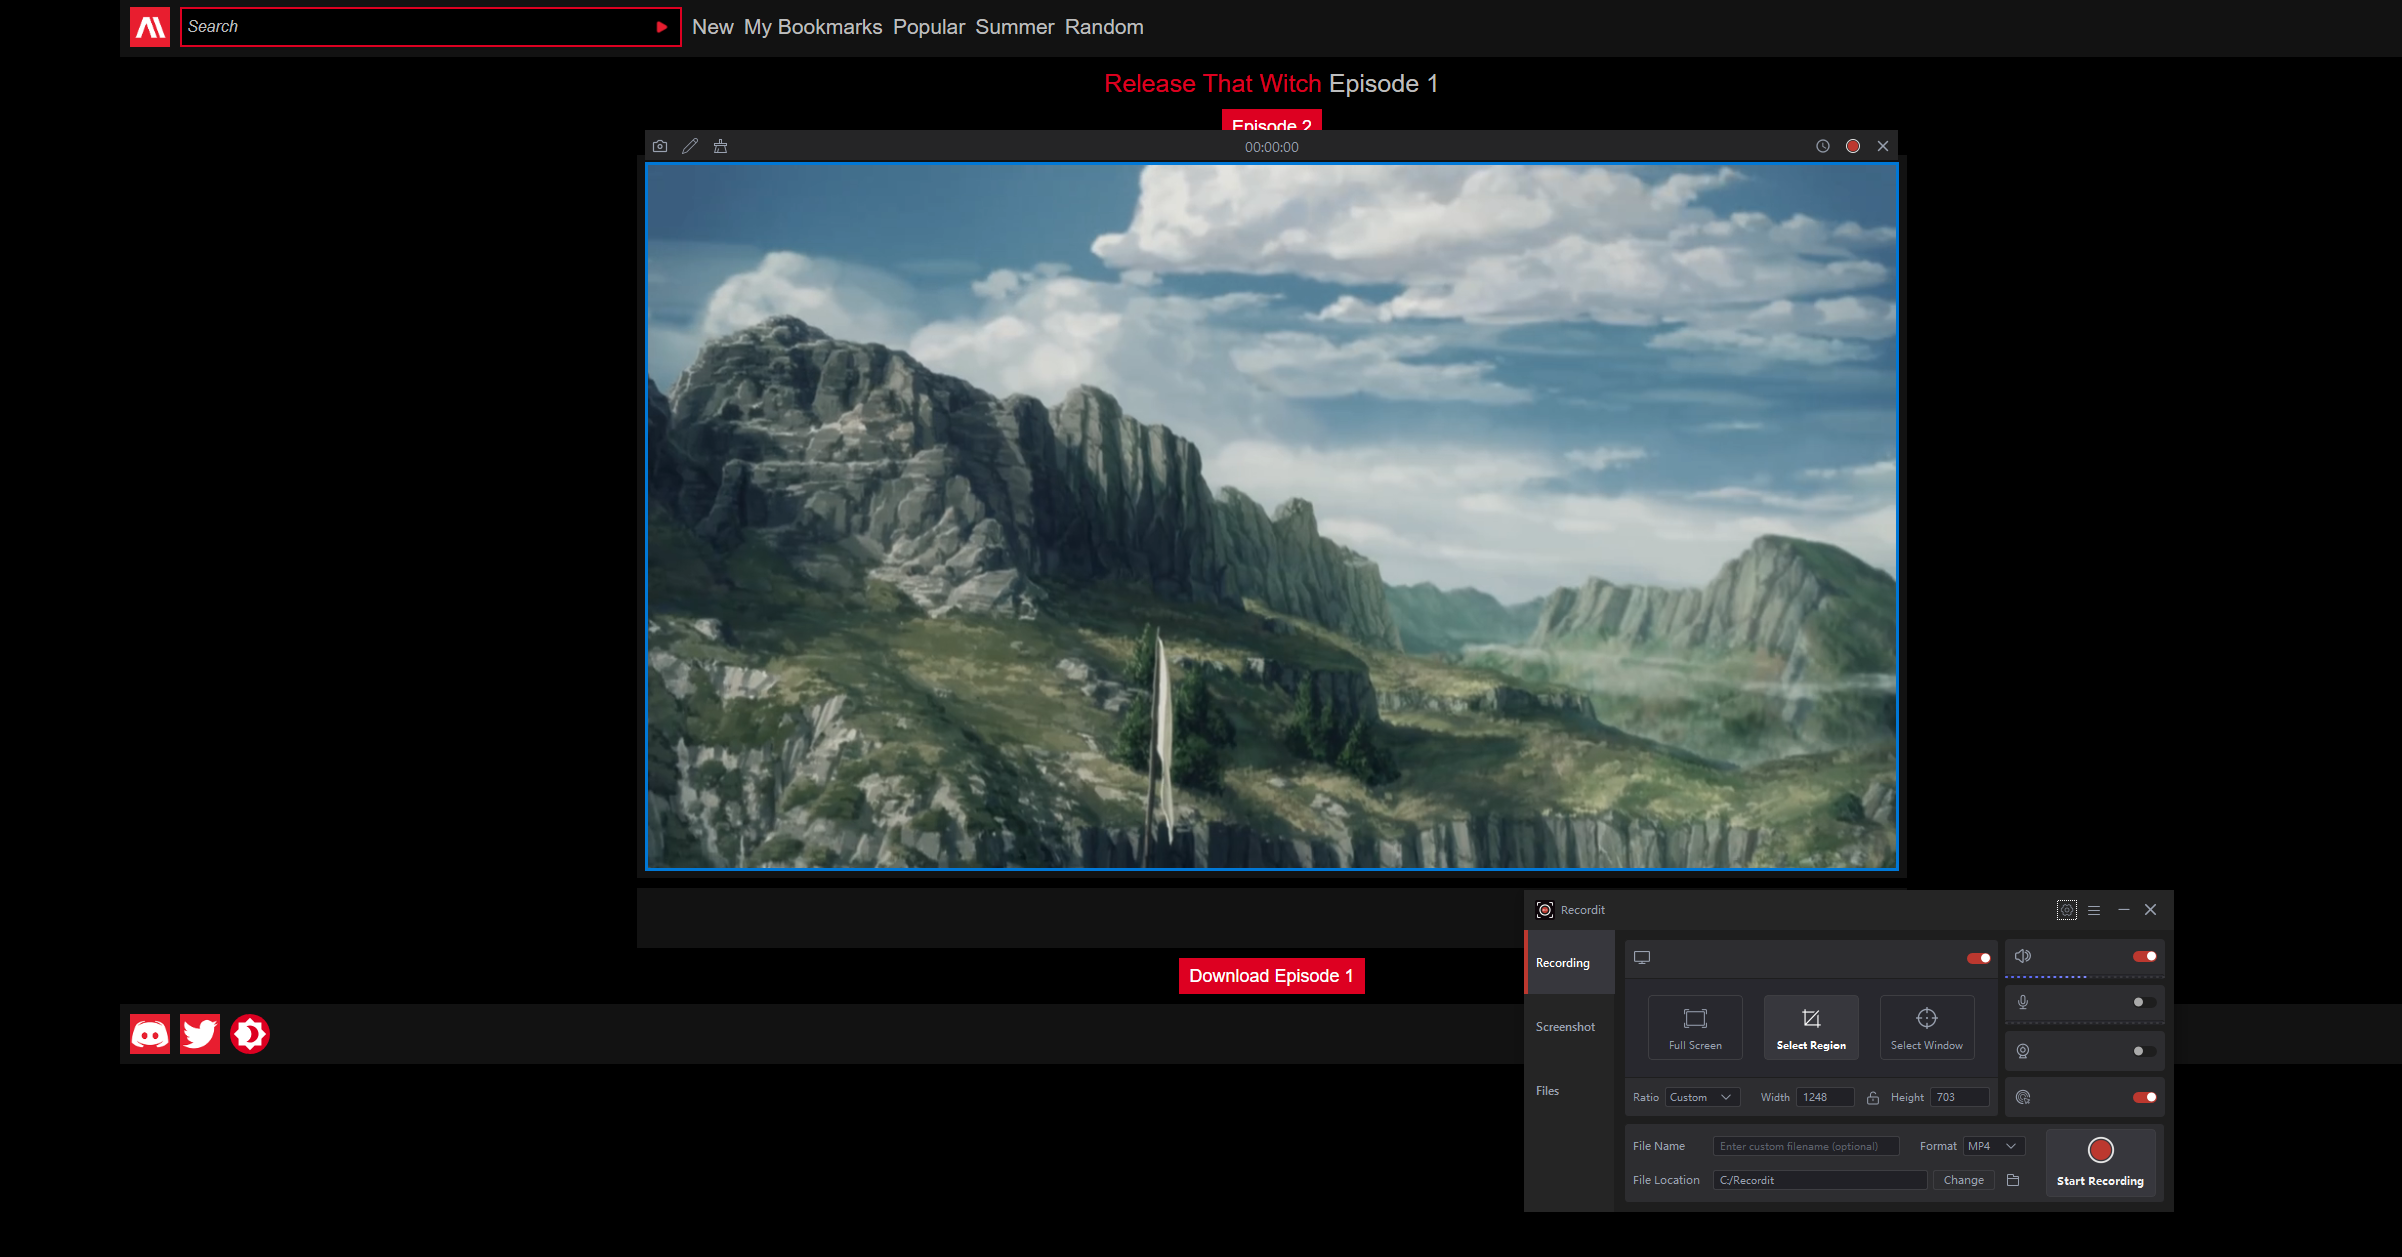This screenshot has height=1257, width=2402.
Task: Toggle system audio recording off
Action: point(2144,957)
